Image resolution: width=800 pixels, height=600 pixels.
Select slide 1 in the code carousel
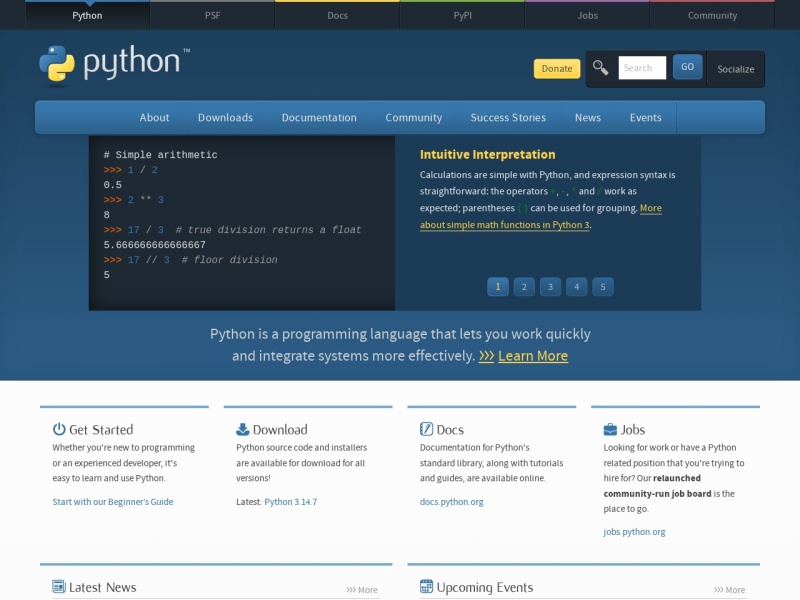498,287
